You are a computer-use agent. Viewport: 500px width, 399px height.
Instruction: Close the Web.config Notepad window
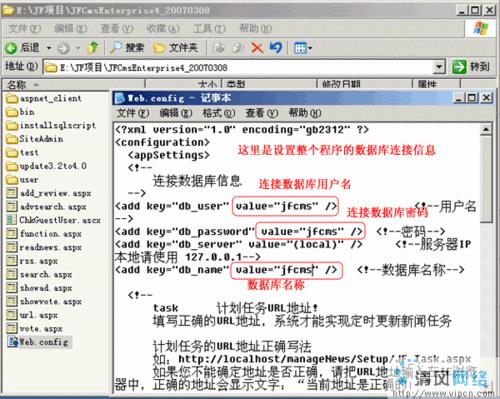(486, 98)
